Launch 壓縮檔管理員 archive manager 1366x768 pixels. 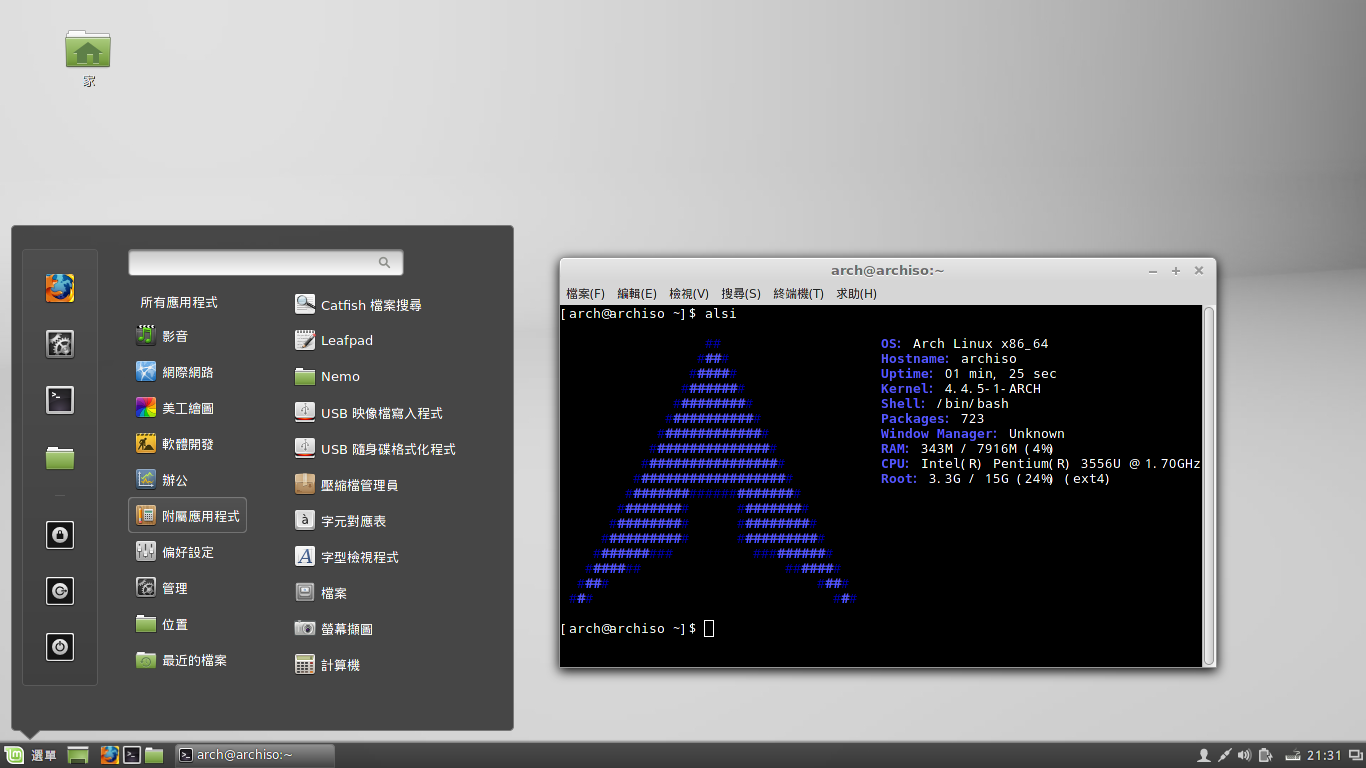click(x=347, y=485)
